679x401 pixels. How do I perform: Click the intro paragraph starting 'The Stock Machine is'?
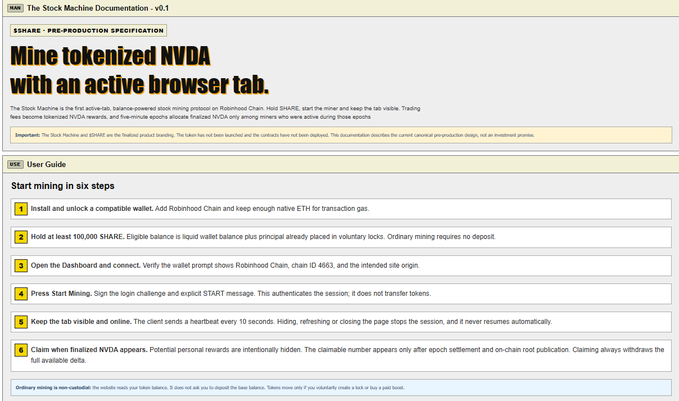click(x=215, y=113)
